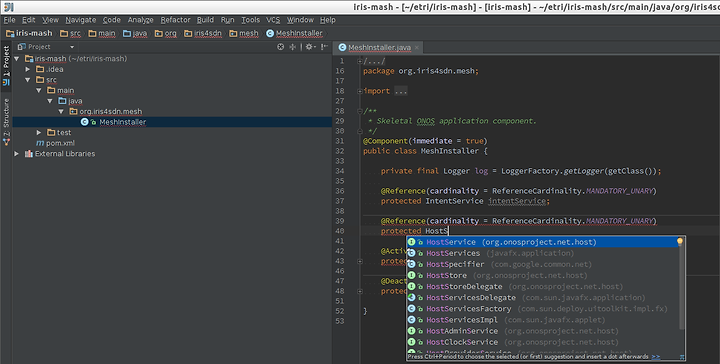
Task: Select MeshInstaller in project tree
Action: (123, 122)
